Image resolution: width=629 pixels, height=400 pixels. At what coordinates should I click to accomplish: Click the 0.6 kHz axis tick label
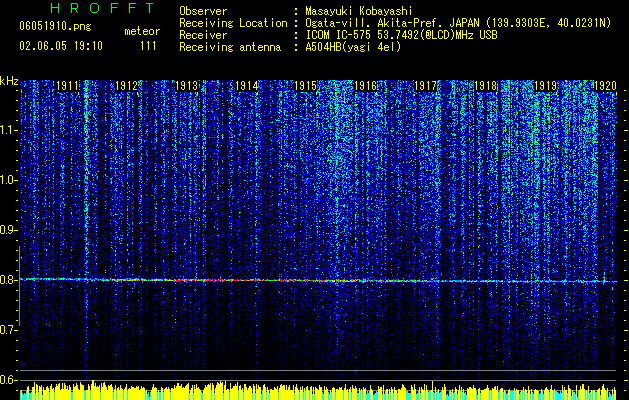coord(9,380)
